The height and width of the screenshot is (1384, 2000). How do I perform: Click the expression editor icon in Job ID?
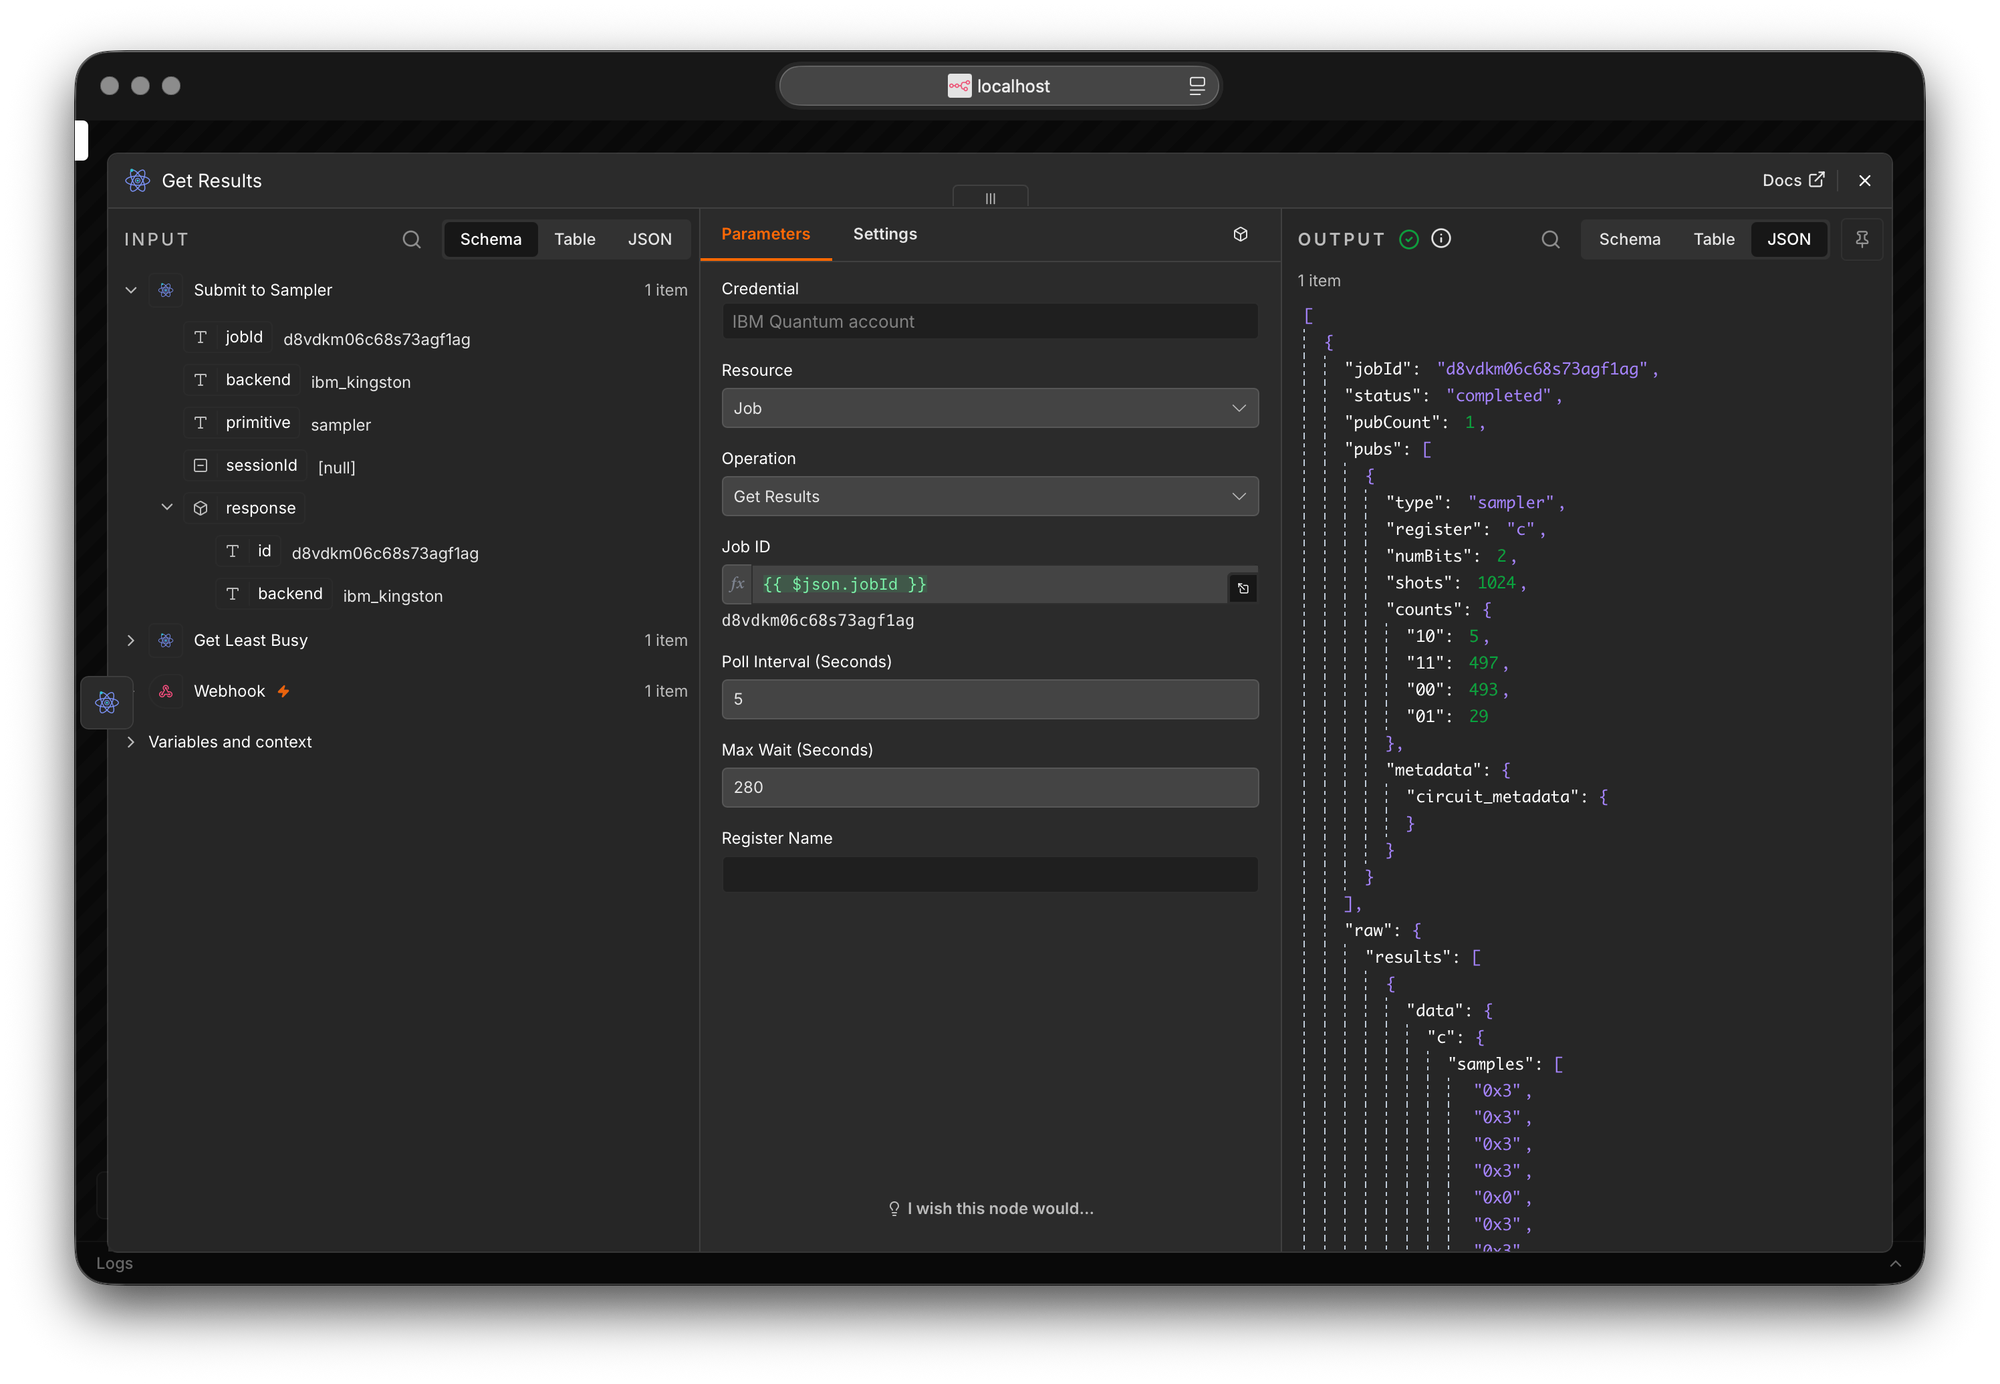pos(1243,588)
